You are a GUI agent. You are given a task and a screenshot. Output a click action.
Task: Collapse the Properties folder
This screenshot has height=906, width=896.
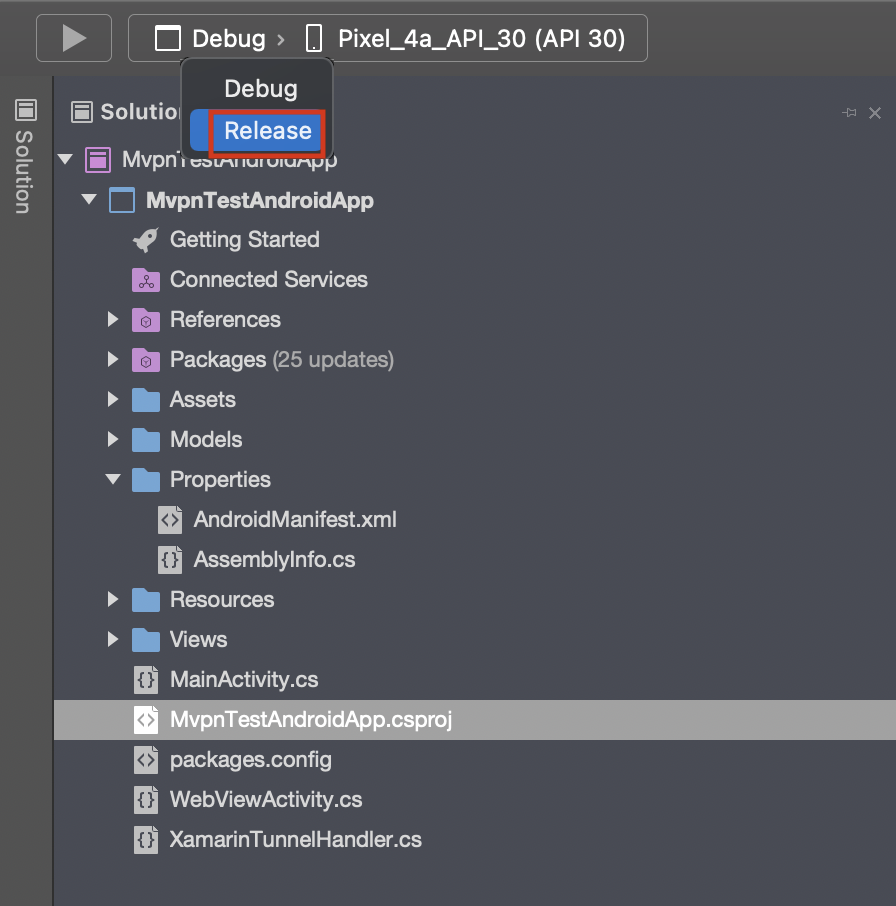(113, 480)
